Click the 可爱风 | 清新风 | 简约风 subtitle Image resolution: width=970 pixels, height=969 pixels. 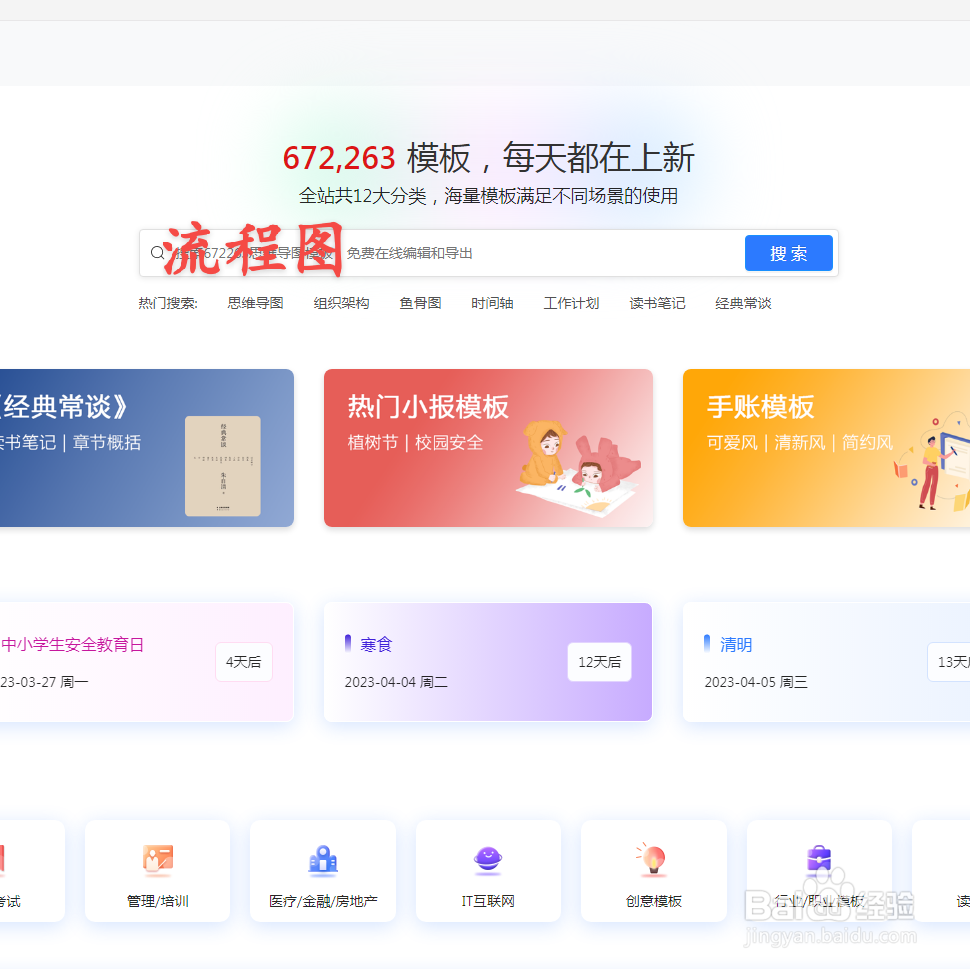click(x=800, y=442)
